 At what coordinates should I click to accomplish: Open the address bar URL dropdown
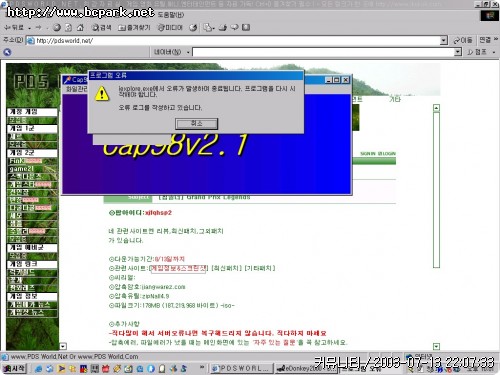[x=444, y=41]
